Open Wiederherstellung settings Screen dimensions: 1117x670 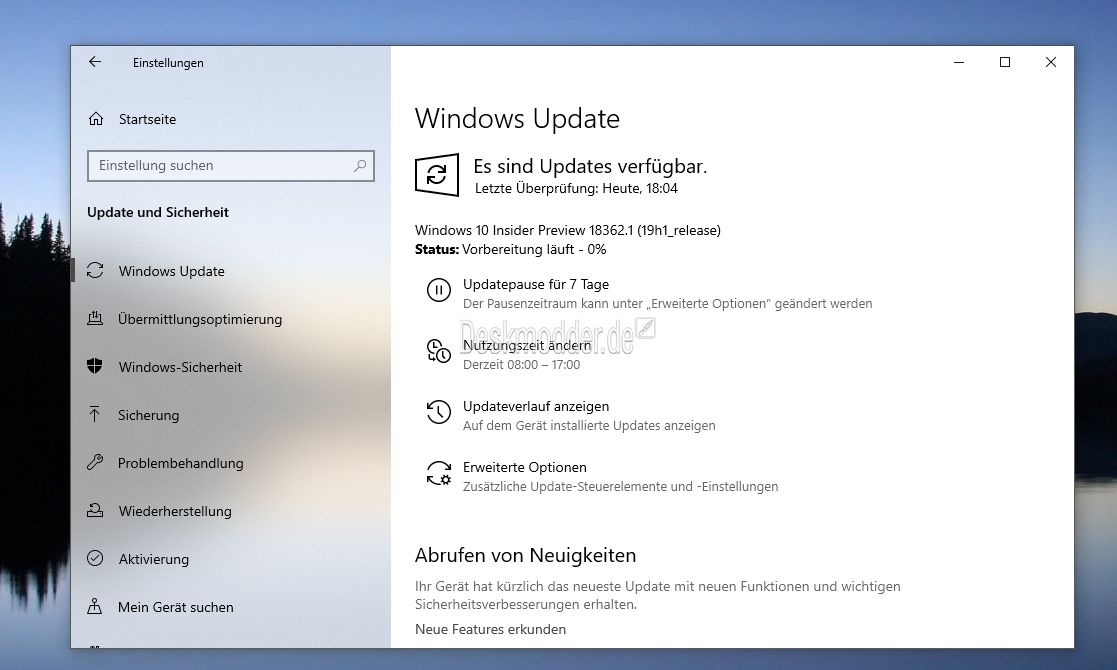[175, 511]
